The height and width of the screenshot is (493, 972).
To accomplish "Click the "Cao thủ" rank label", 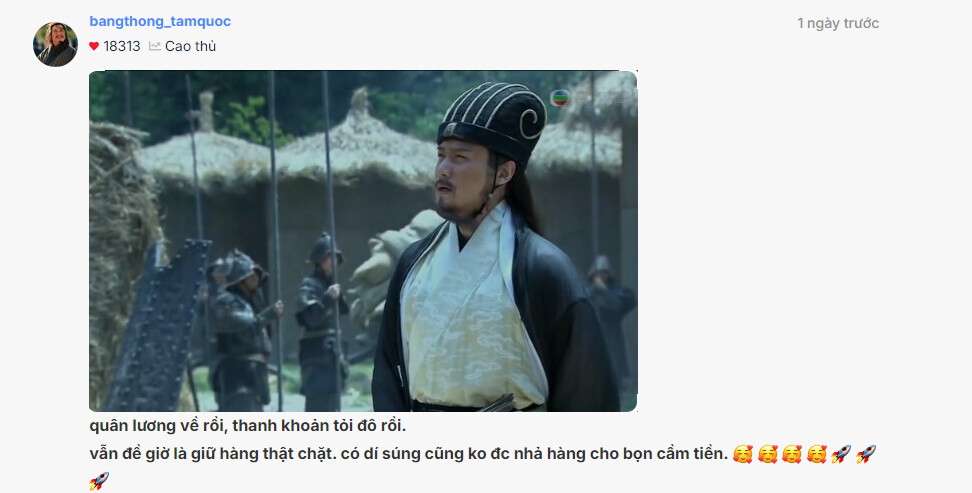I will click(190, 46).
